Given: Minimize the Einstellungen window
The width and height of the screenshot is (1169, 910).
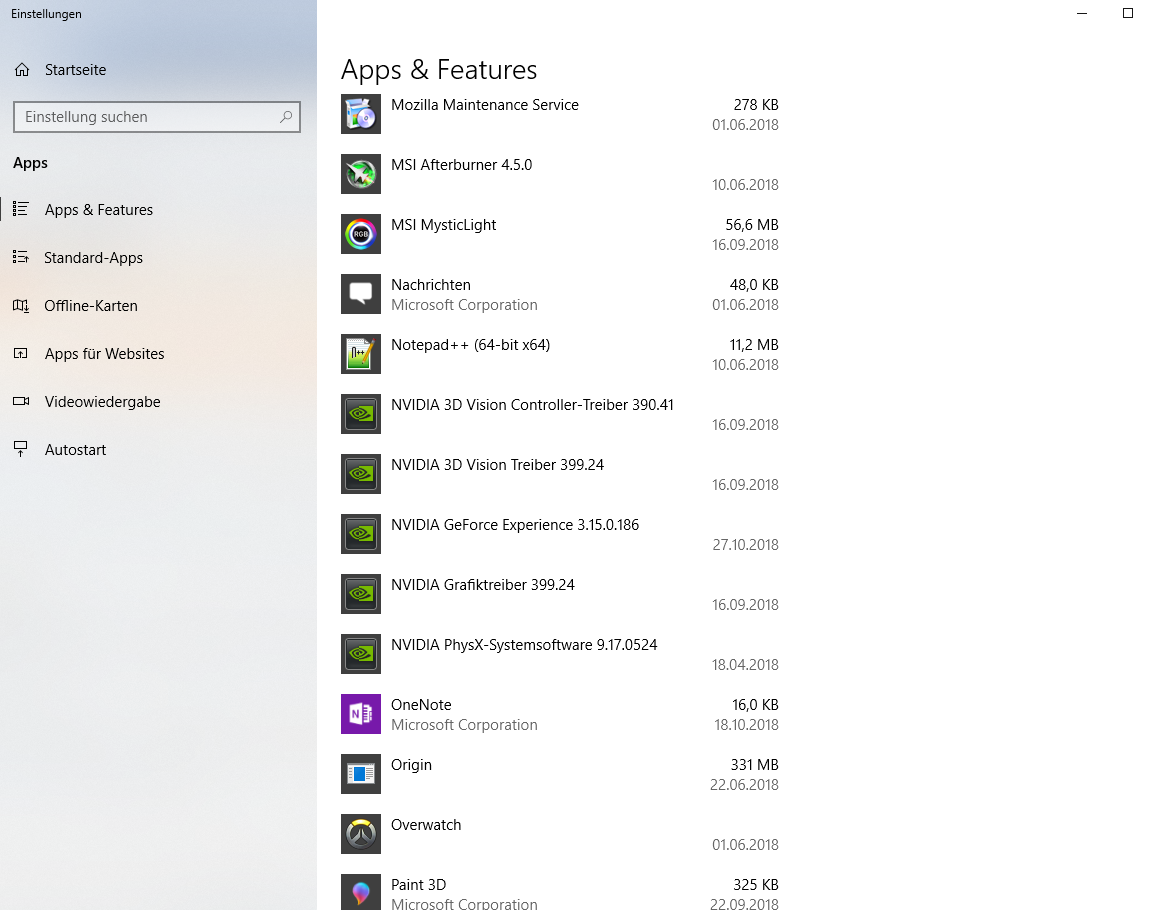Looking at the screenshot, I should [1082, 13].
